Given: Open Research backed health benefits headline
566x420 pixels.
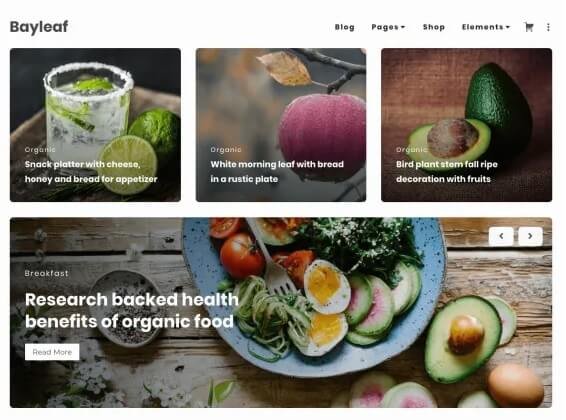Looking at the screenshot, I should (x=132, y=310).
